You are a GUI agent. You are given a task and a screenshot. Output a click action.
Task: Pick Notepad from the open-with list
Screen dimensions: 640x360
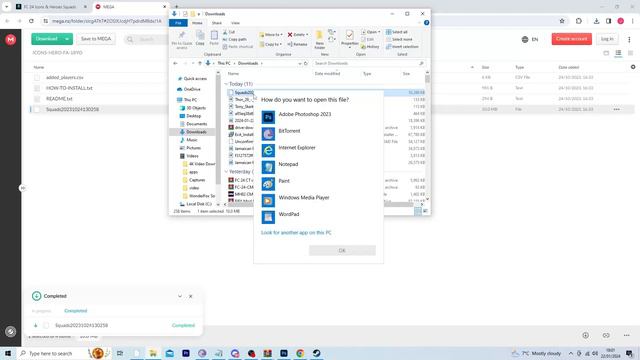318,167
